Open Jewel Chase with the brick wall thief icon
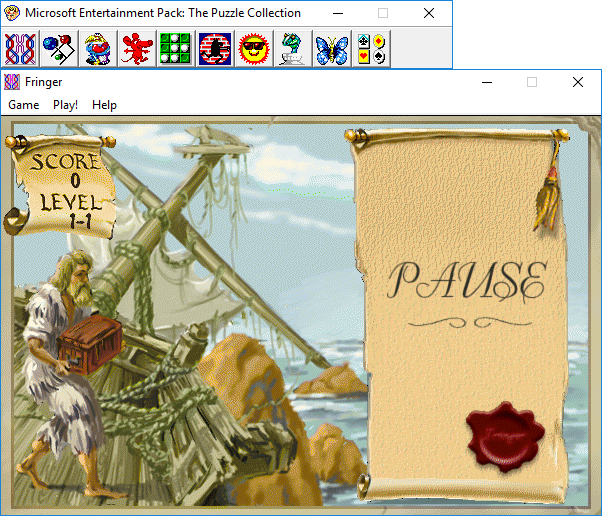 [215, 49]
